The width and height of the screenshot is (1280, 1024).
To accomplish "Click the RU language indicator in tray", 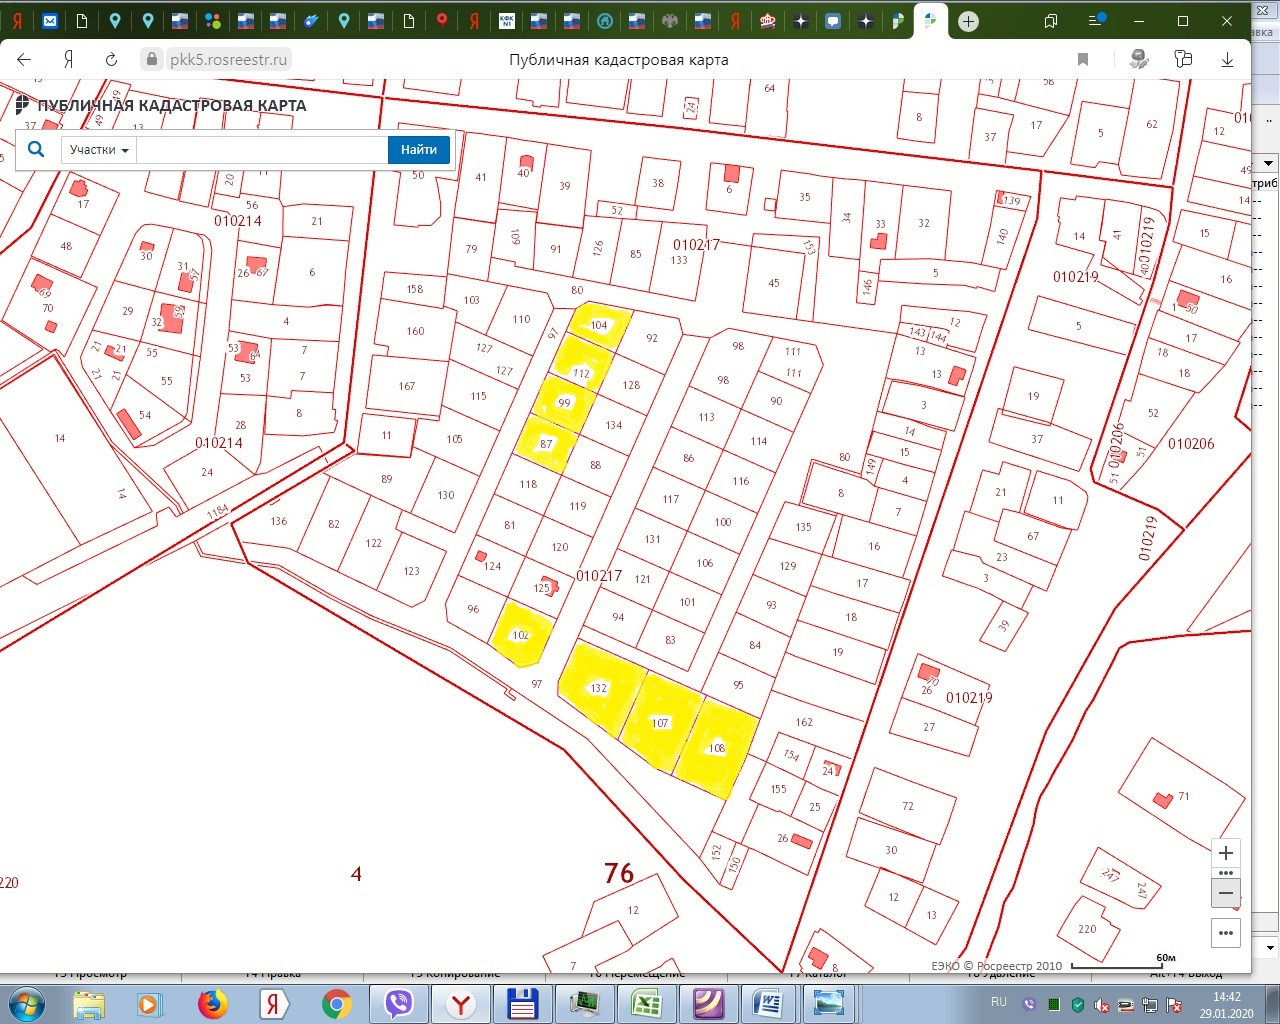I will 999,1002.
